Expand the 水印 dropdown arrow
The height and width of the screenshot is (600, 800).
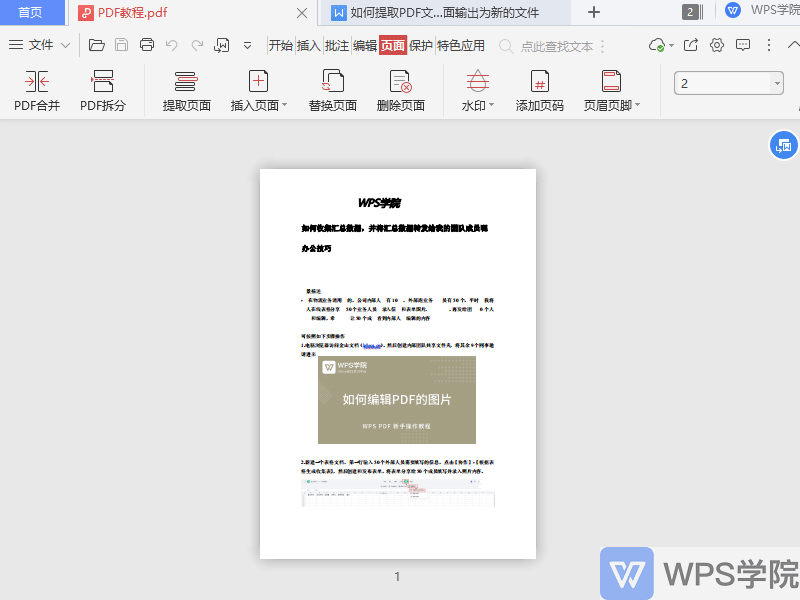pos(492,105)
